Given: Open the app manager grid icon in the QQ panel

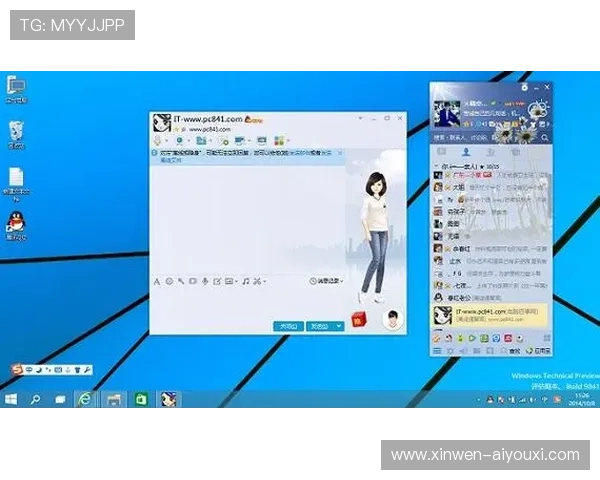Looking at the screenshot, I should pyautogui.click(x=547, y=338).
